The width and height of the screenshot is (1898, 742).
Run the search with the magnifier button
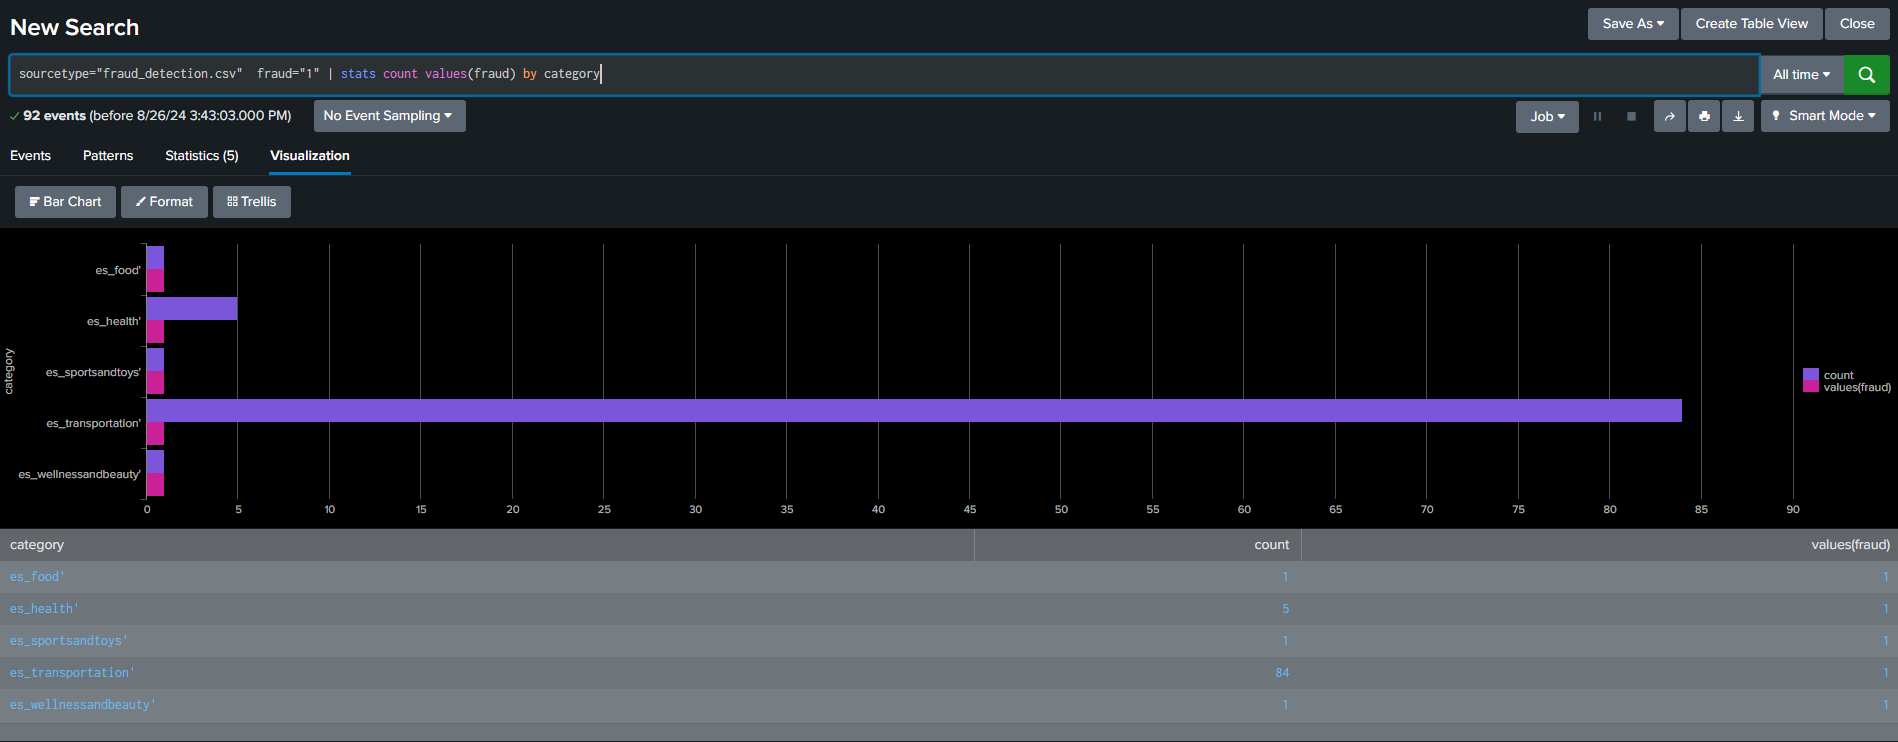[x=1866, y=75]
